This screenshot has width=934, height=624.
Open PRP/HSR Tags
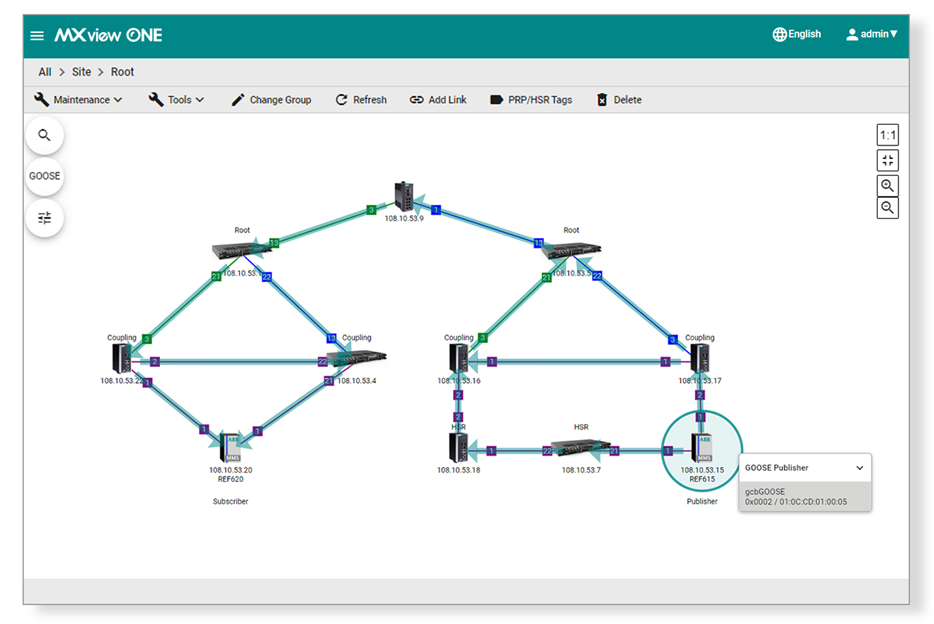(531, 100)
